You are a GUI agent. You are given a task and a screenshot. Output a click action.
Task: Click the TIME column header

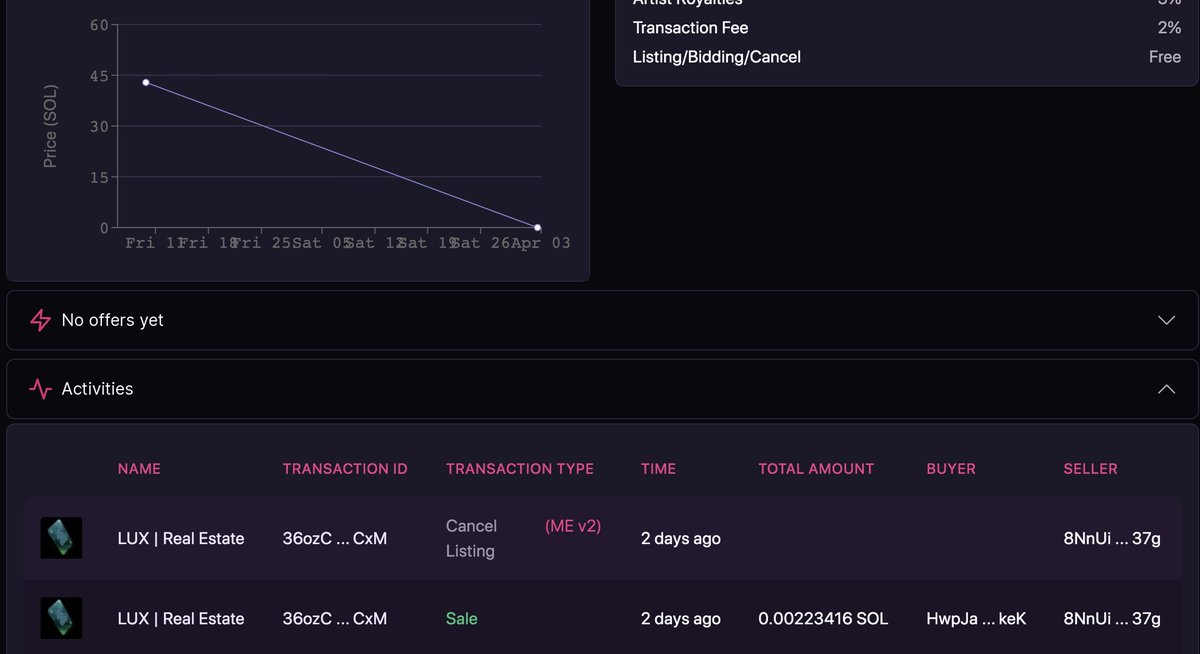pos(658,468)
